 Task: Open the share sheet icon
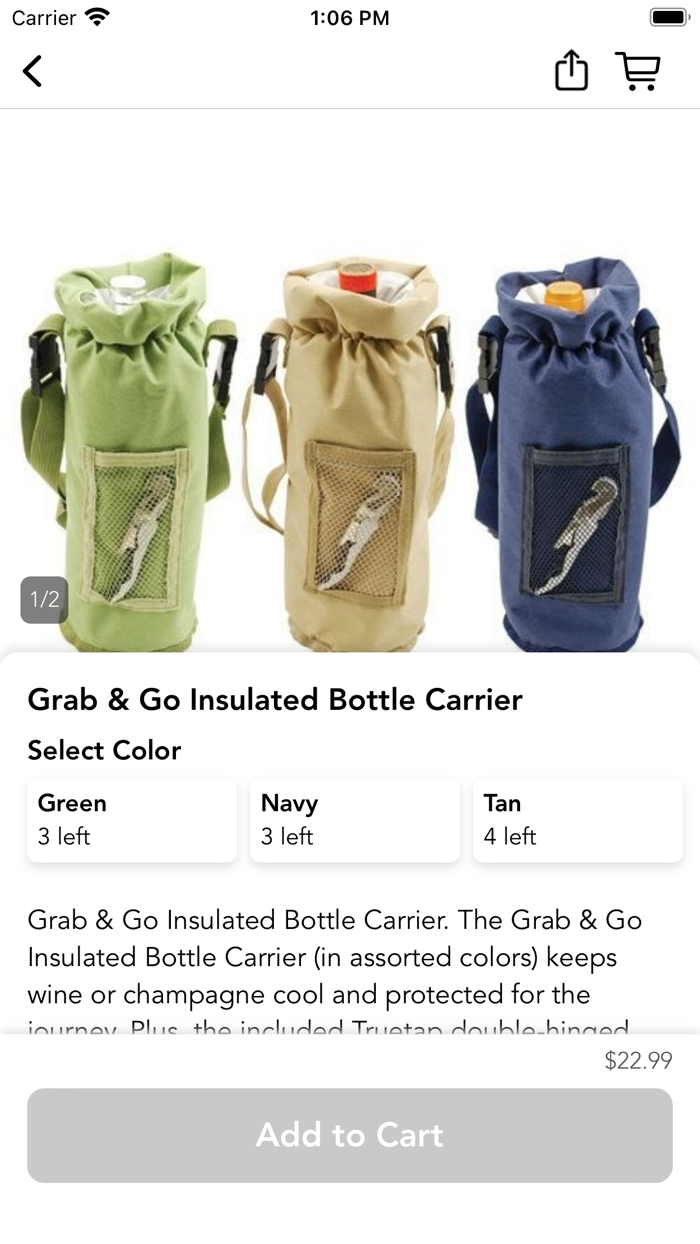click(571, 71)
